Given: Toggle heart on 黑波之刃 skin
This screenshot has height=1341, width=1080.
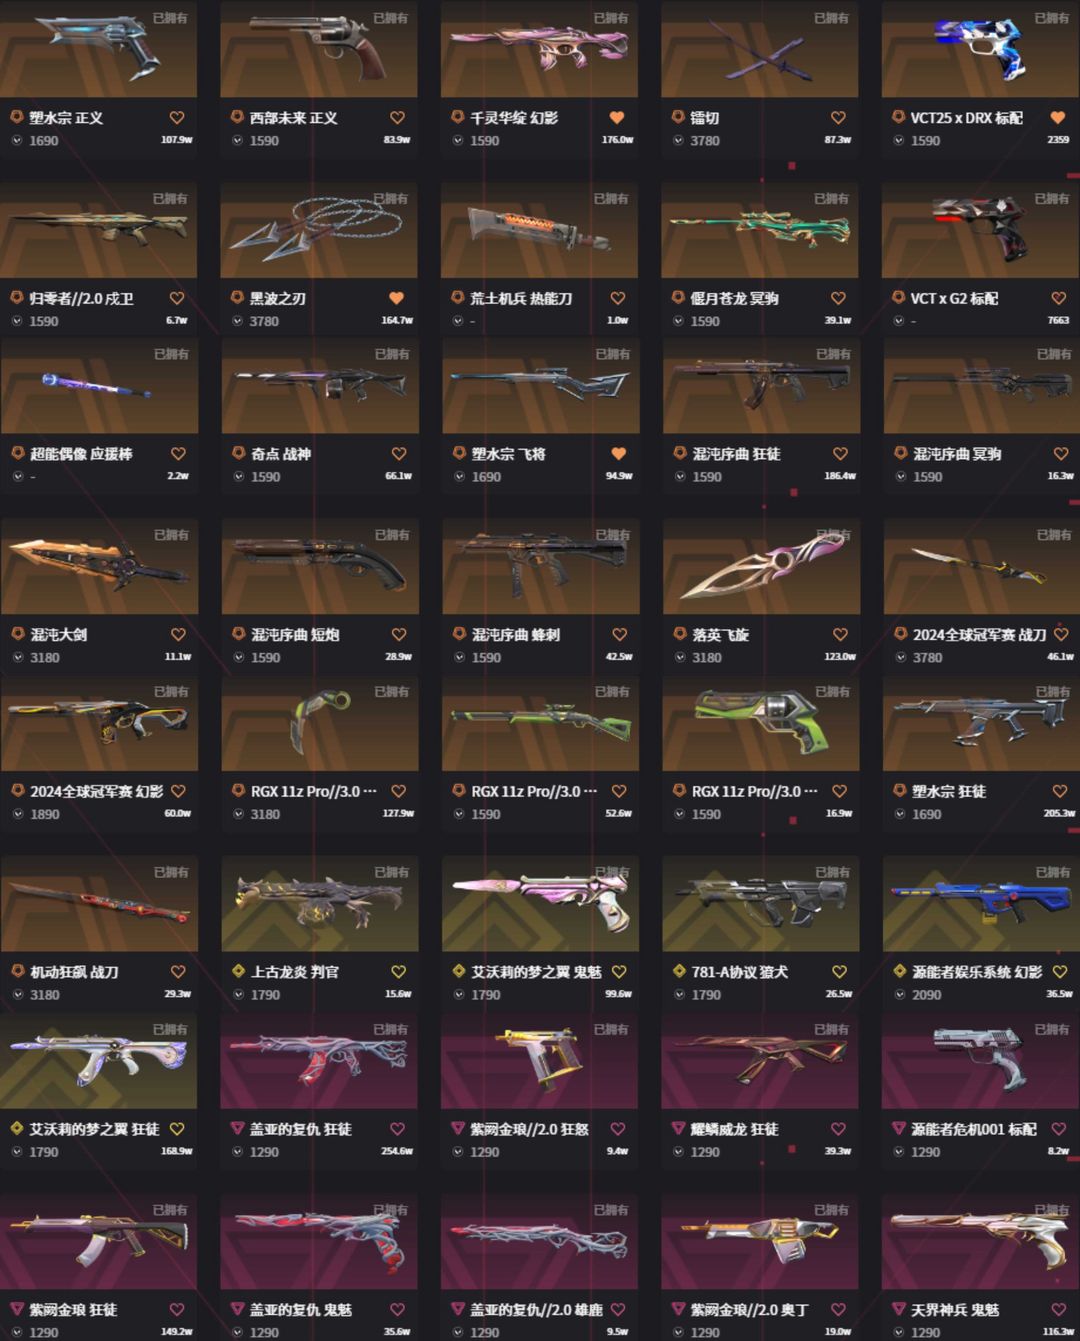Looking at the screenshot, I should pyautogui.click(x=397, y=298).
